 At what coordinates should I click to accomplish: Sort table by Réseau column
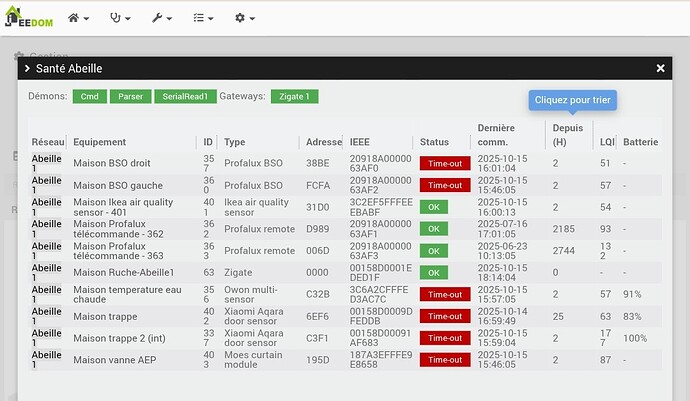pos(48,142)
